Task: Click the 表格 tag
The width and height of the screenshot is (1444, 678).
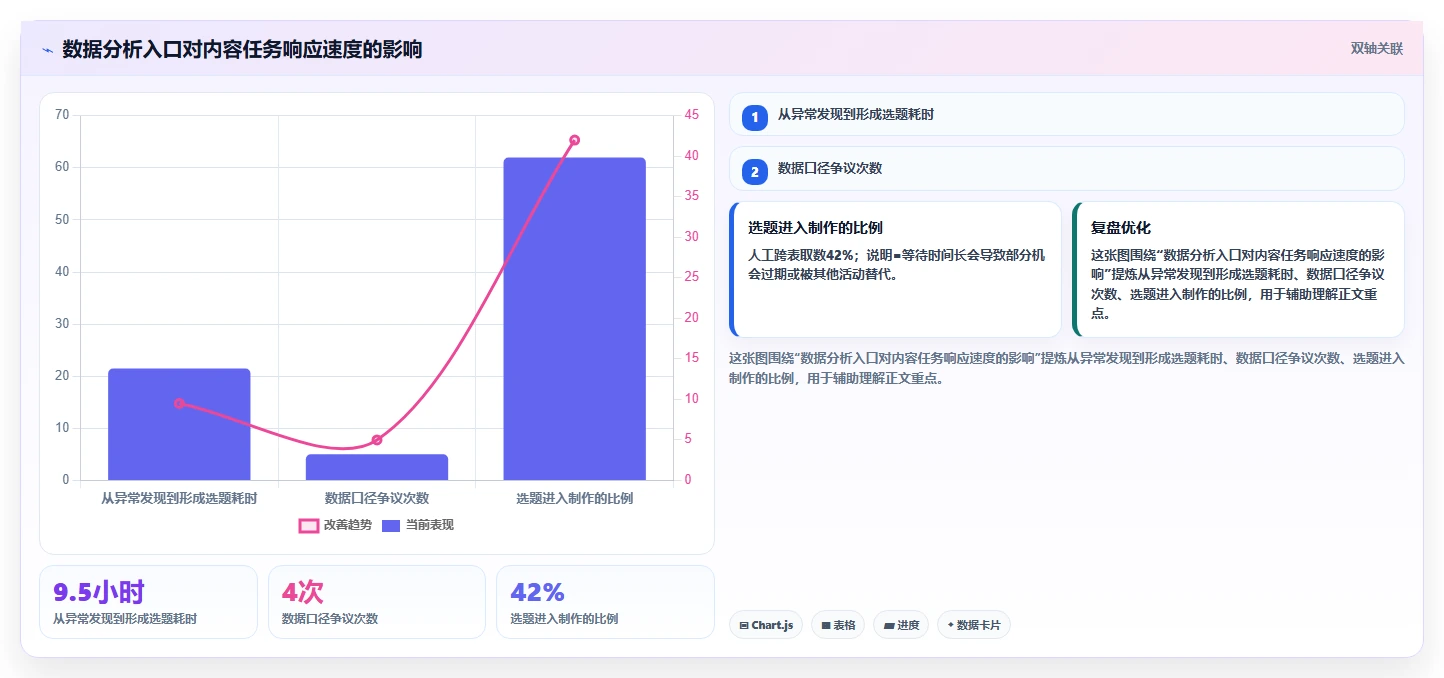Action: [x=838, y=625]
